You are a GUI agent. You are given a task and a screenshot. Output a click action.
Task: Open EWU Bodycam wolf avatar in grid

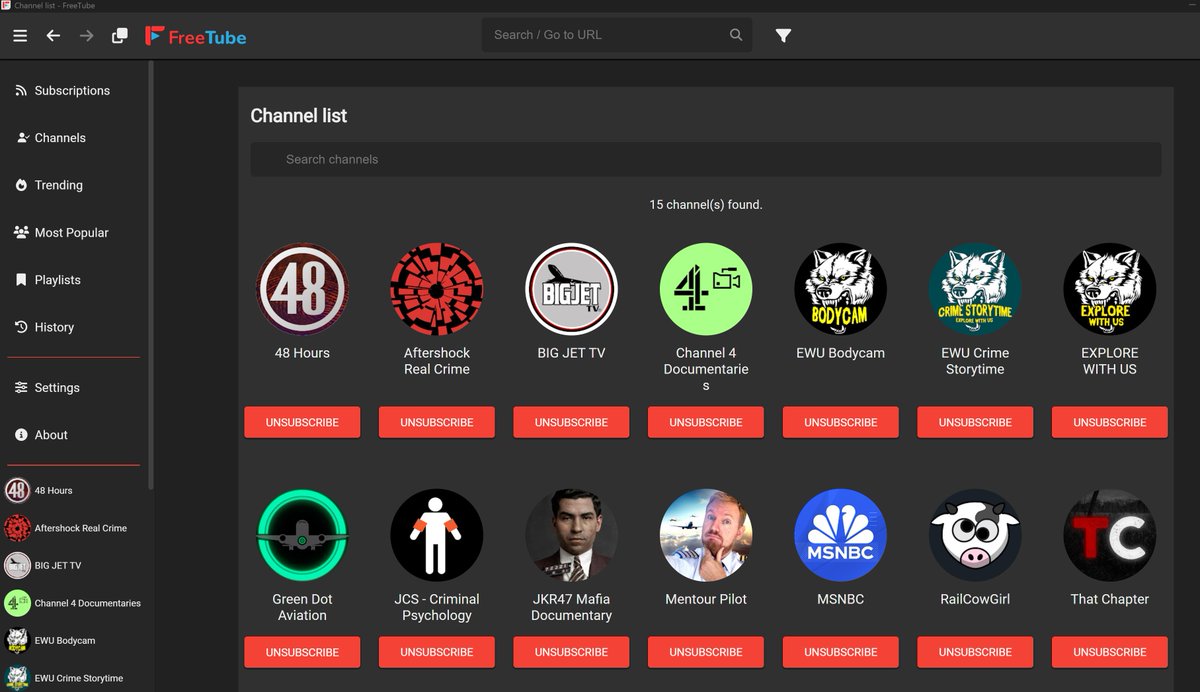[840, 289]
